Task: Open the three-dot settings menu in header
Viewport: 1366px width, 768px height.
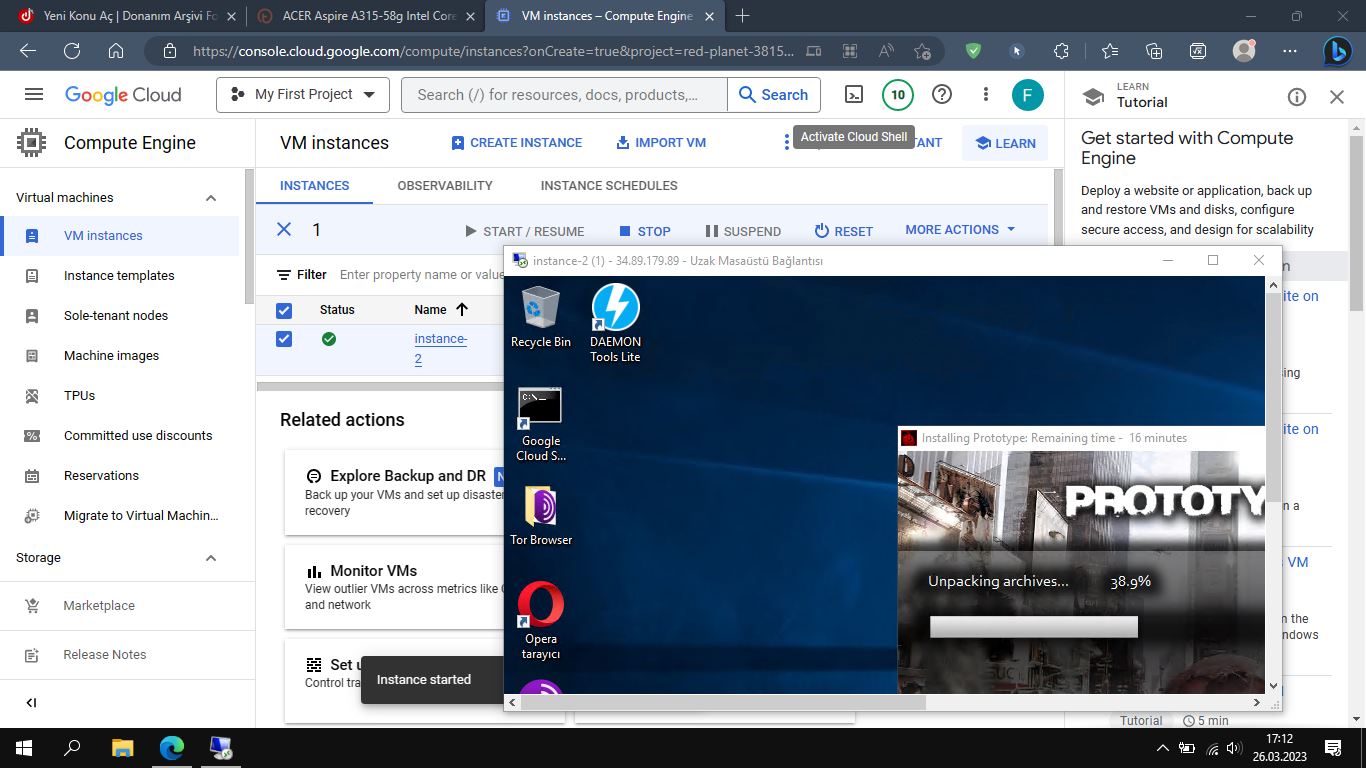Action: [986, 95]
